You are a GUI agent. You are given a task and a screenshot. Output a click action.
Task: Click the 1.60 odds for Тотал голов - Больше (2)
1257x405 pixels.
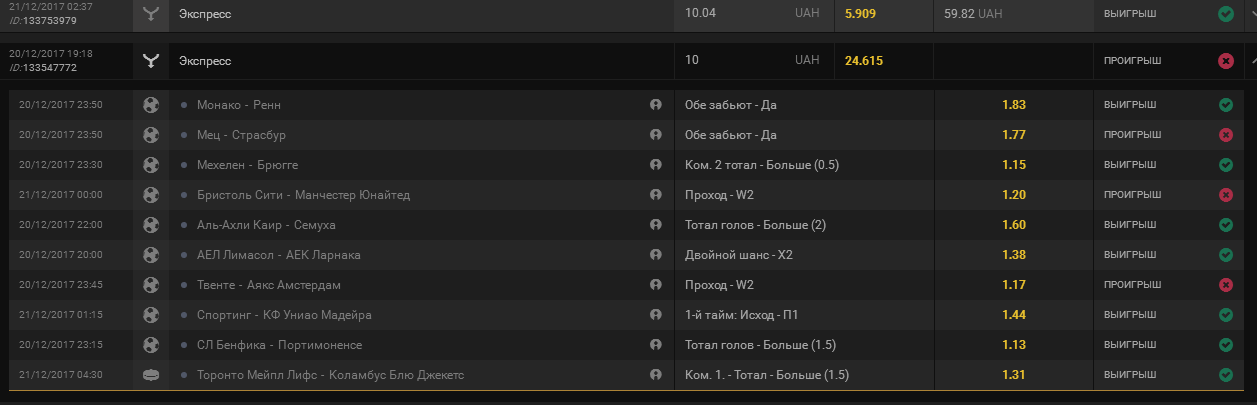click(1014, 225)
